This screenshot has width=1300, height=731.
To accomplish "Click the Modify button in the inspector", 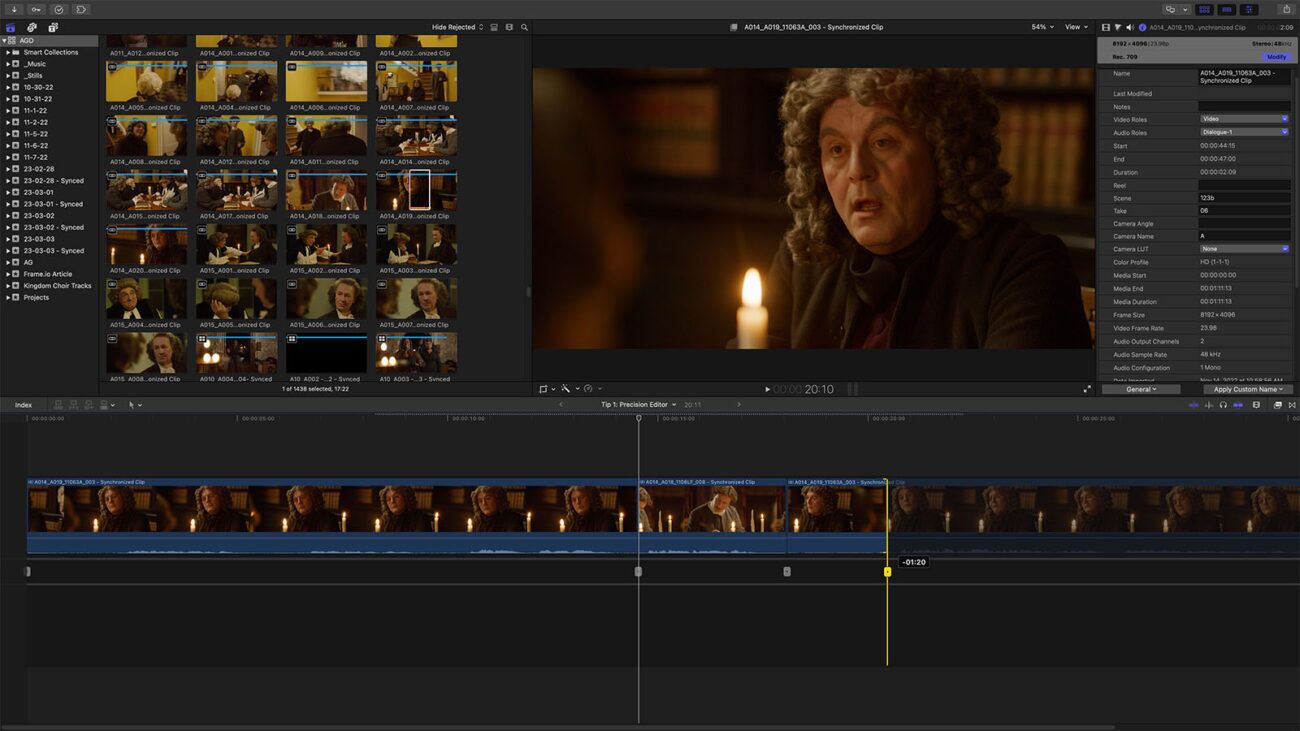I will [x=1277, y=57].
